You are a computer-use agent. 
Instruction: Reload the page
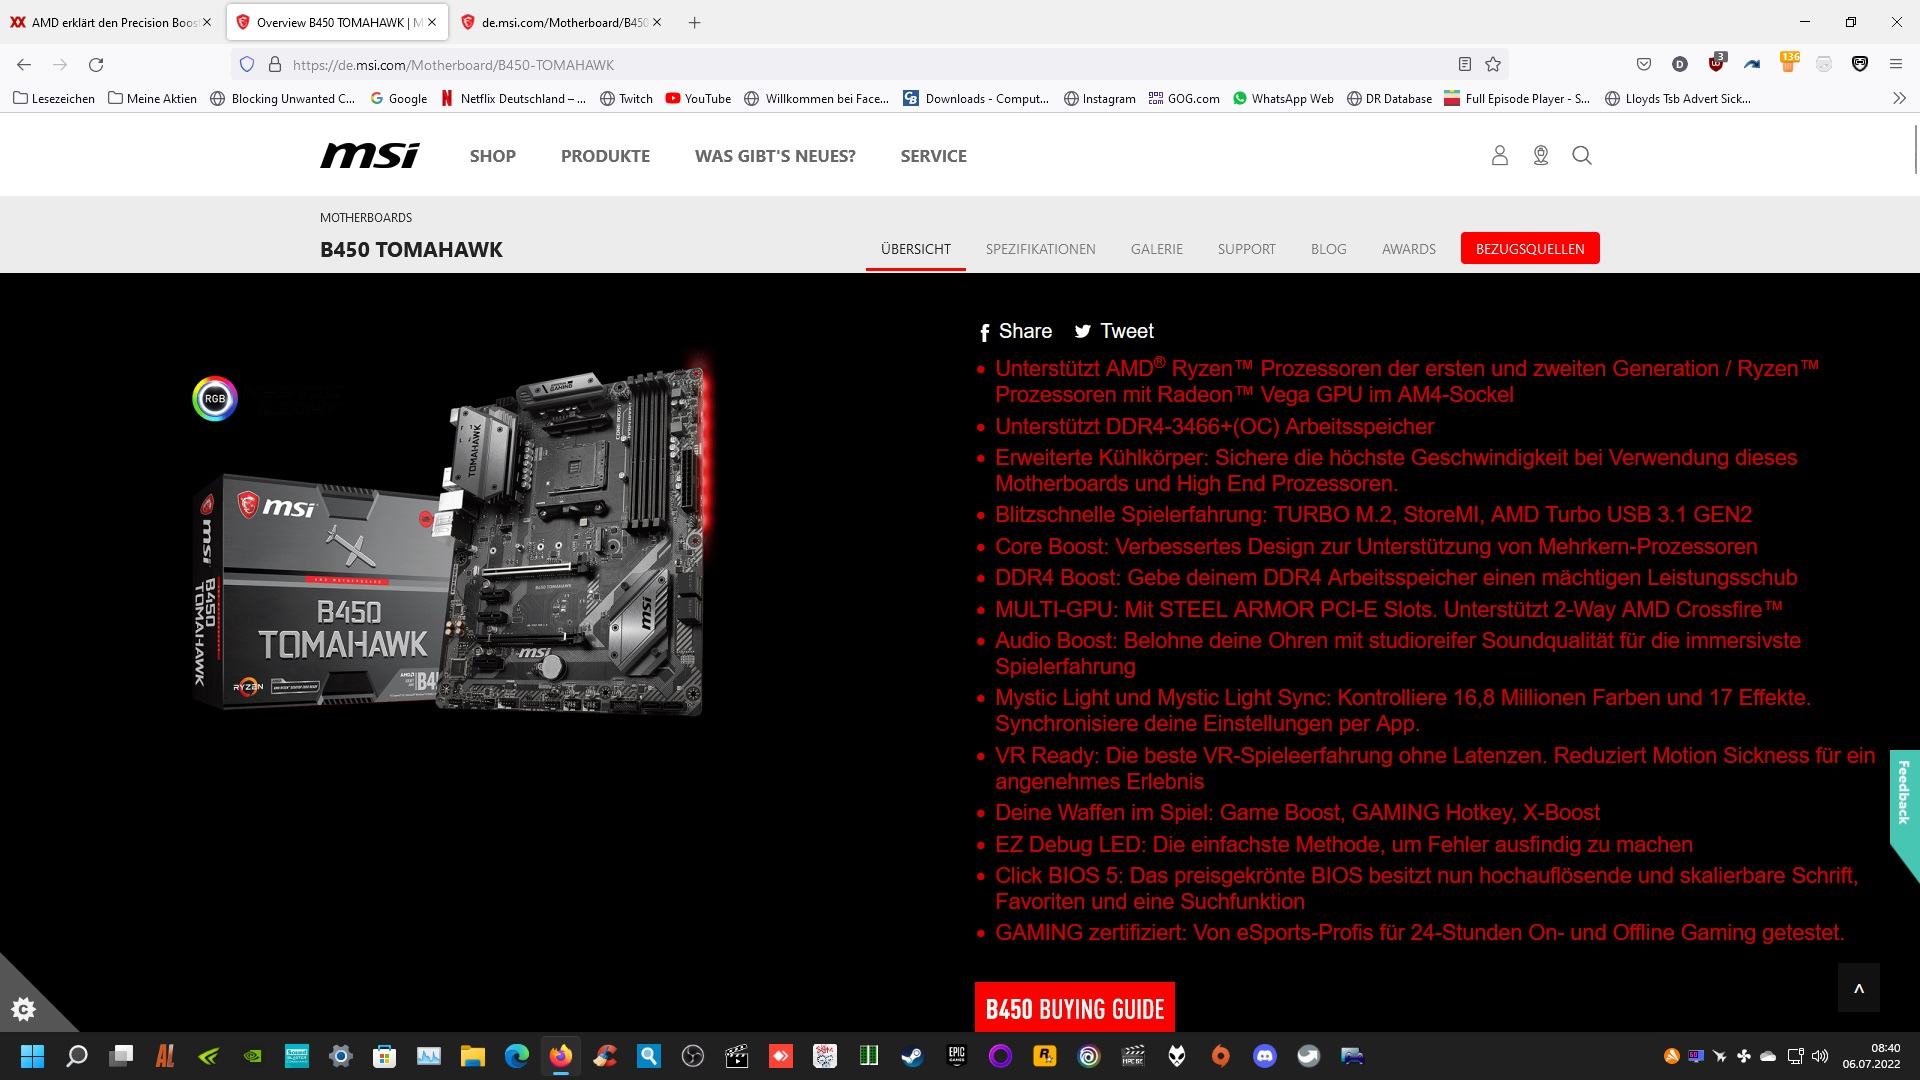coord(96,64)
